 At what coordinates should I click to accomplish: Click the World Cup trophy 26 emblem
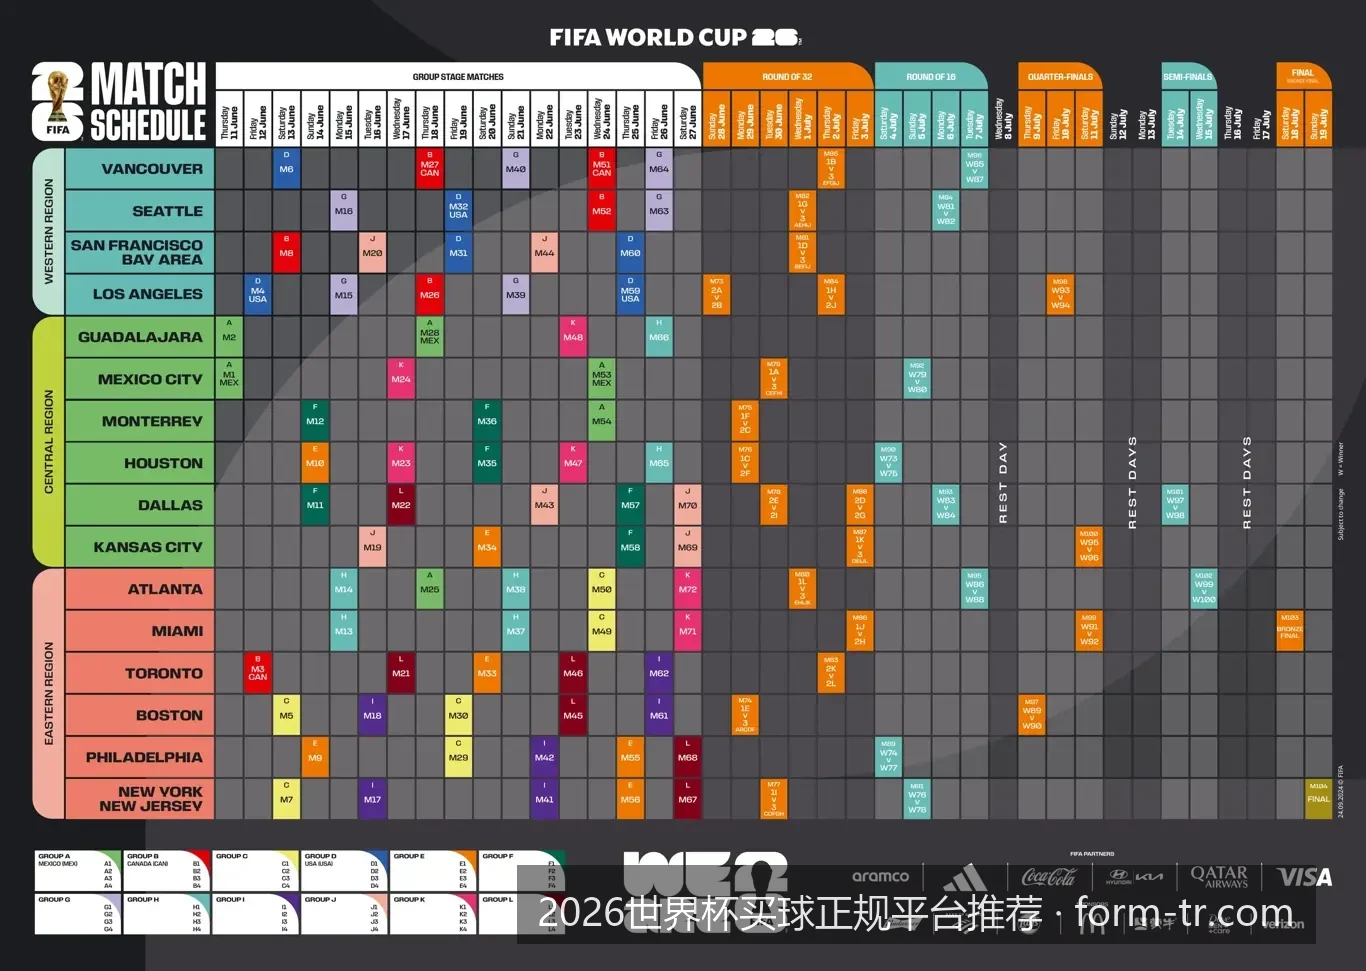[x=58, y=102]
